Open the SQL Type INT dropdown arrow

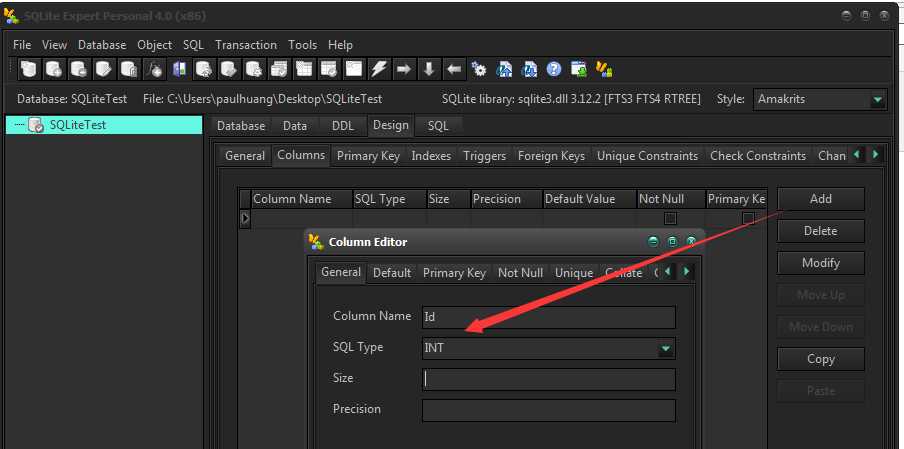(x=666, y=348)
